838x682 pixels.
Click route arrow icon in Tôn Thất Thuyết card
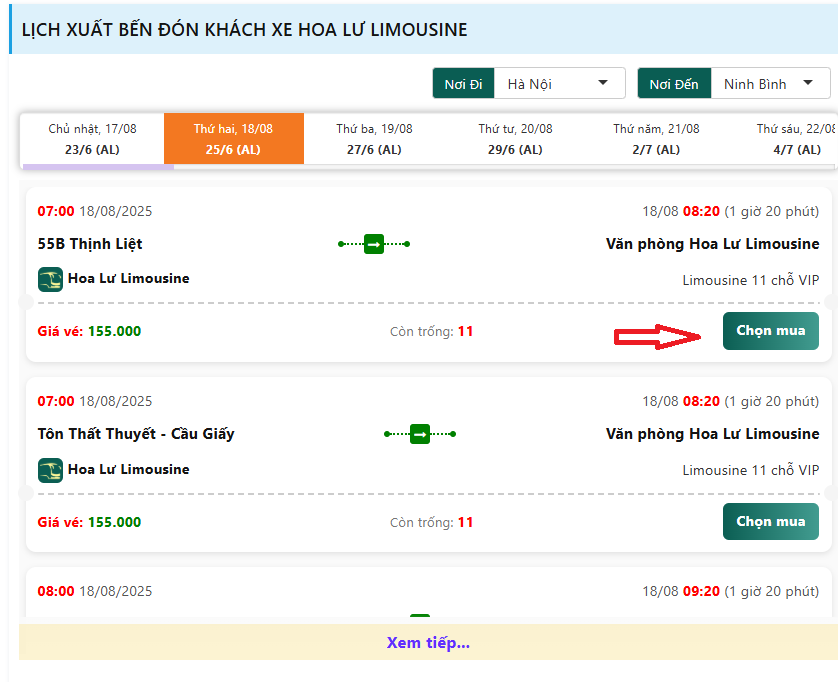click(x=420, y=434)
